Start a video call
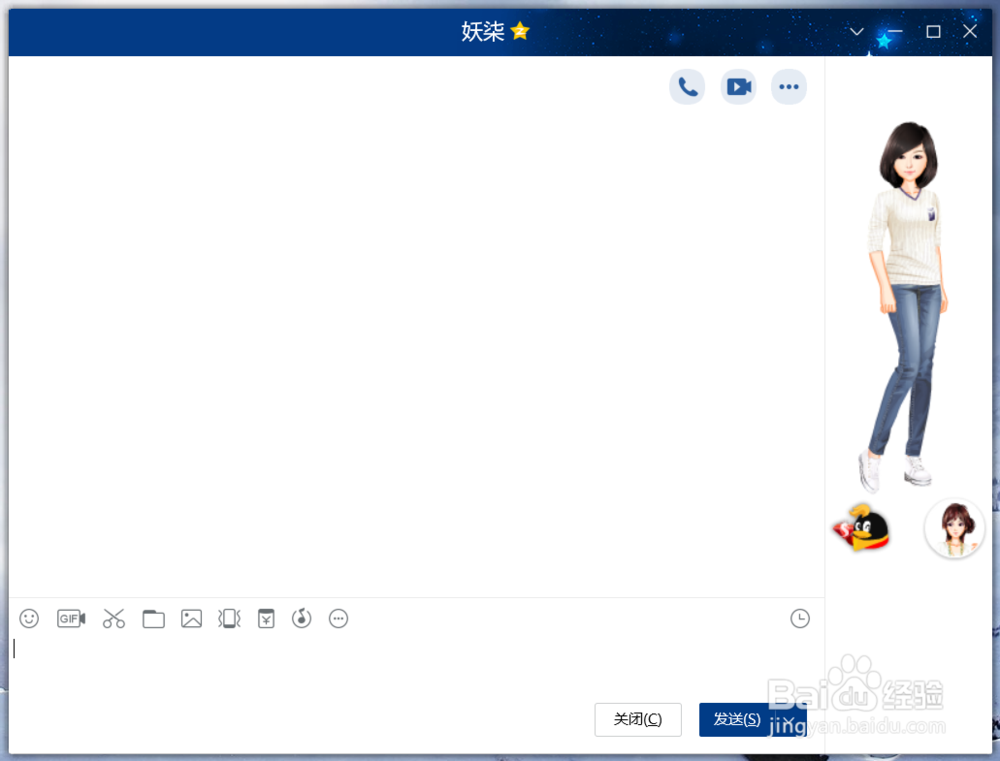Viewport: 1000px width, 761px height. [739, 87]
